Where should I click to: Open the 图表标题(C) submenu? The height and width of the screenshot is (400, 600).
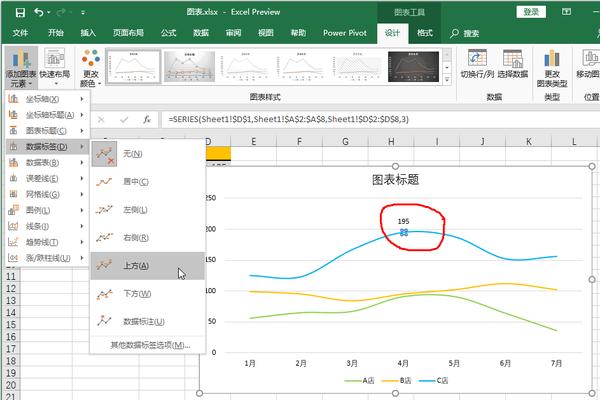[x=46, y=131]
